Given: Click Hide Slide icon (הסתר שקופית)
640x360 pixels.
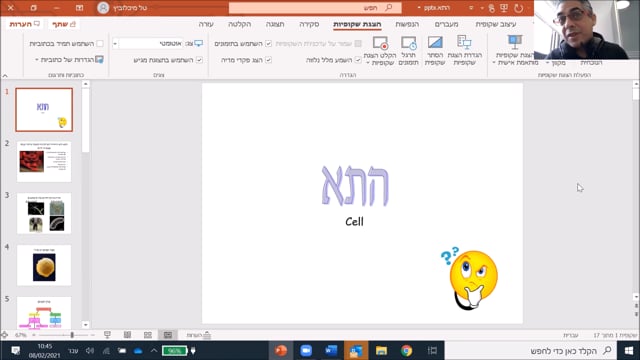Looking at the screenshot, I should 435,42.
